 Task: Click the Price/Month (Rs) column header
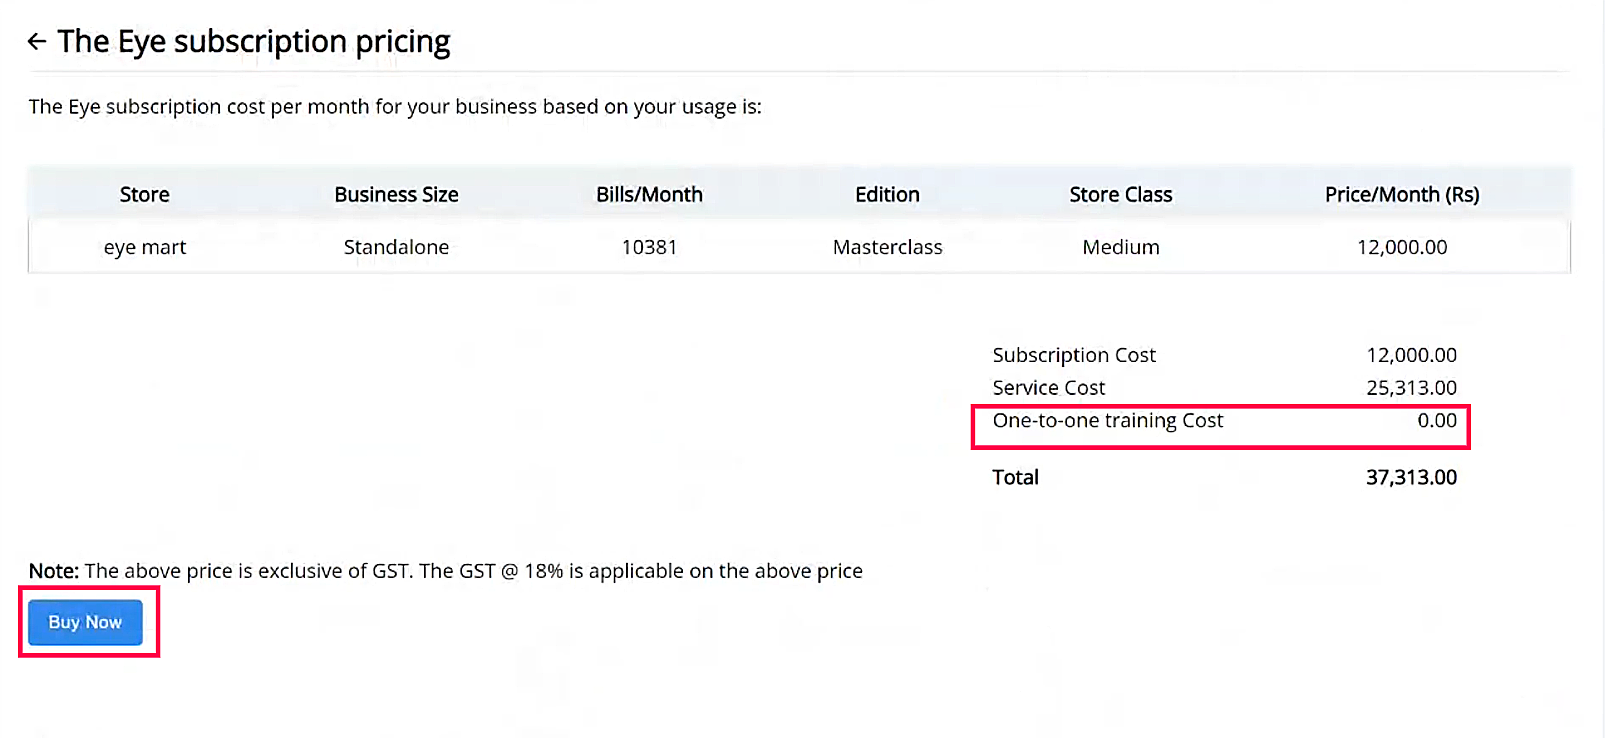(1401, 195)
